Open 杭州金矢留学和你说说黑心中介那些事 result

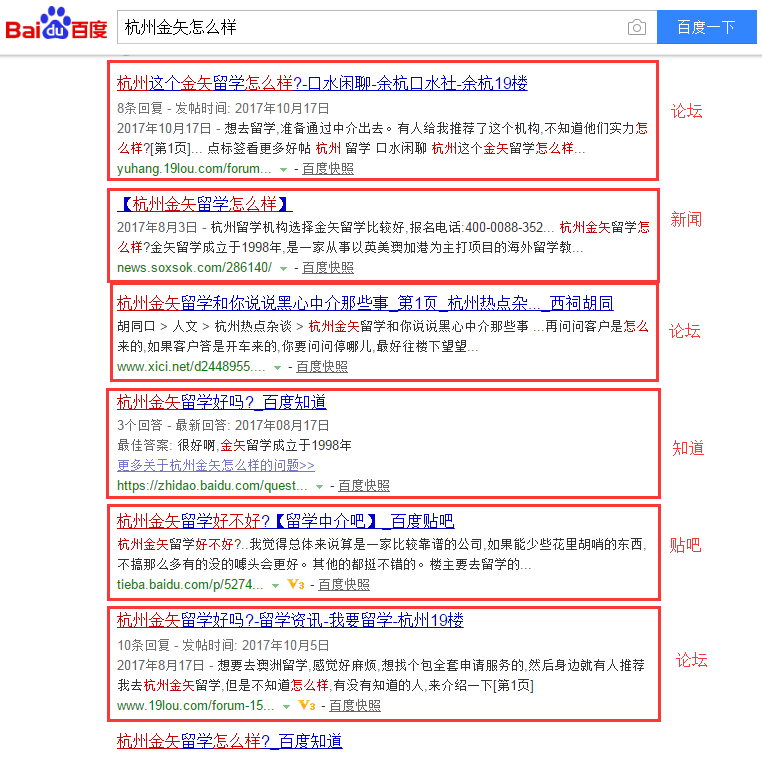tap(364, 303)
